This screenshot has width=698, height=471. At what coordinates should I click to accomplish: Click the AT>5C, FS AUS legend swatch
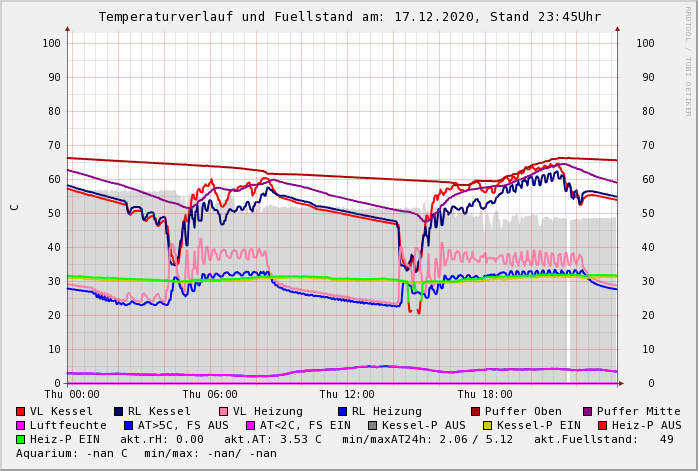pyautogui.click(x=129, y=425)
